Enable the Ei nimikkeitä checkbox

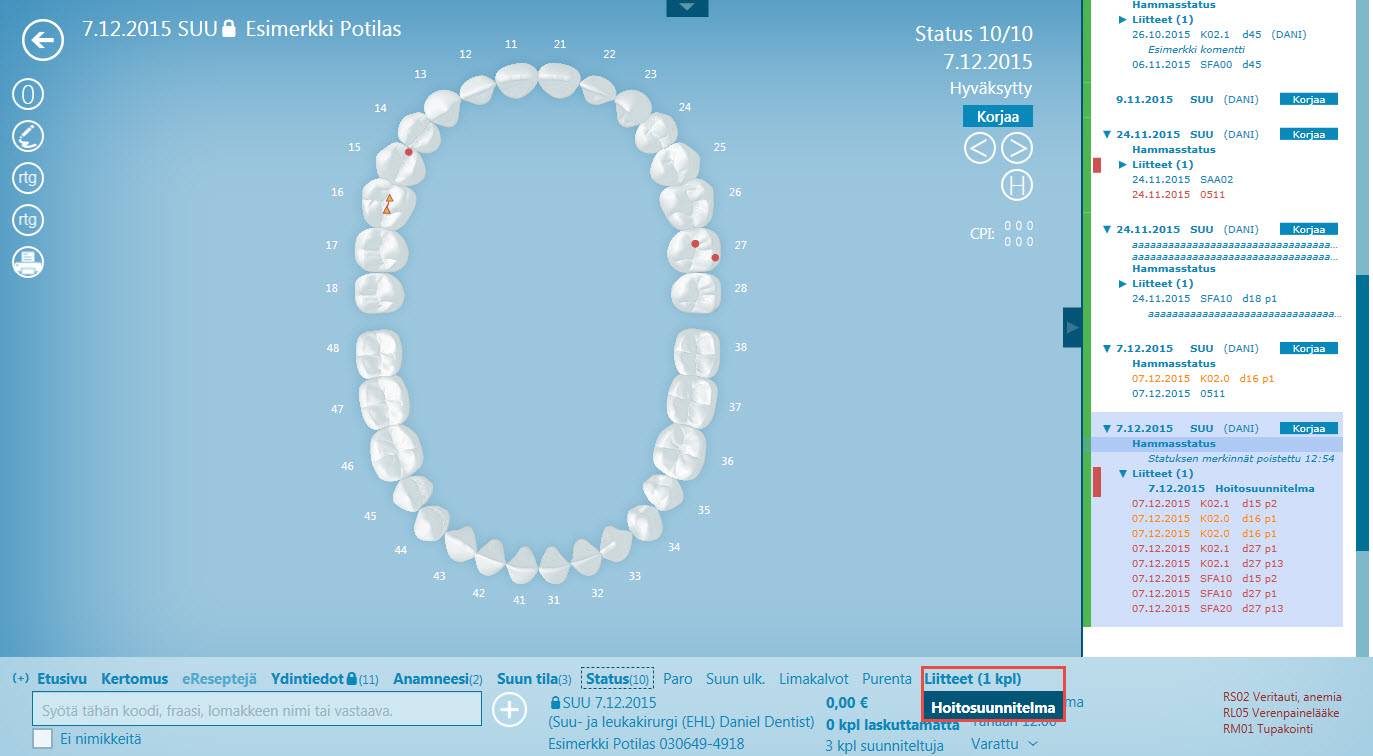(43, 739)
